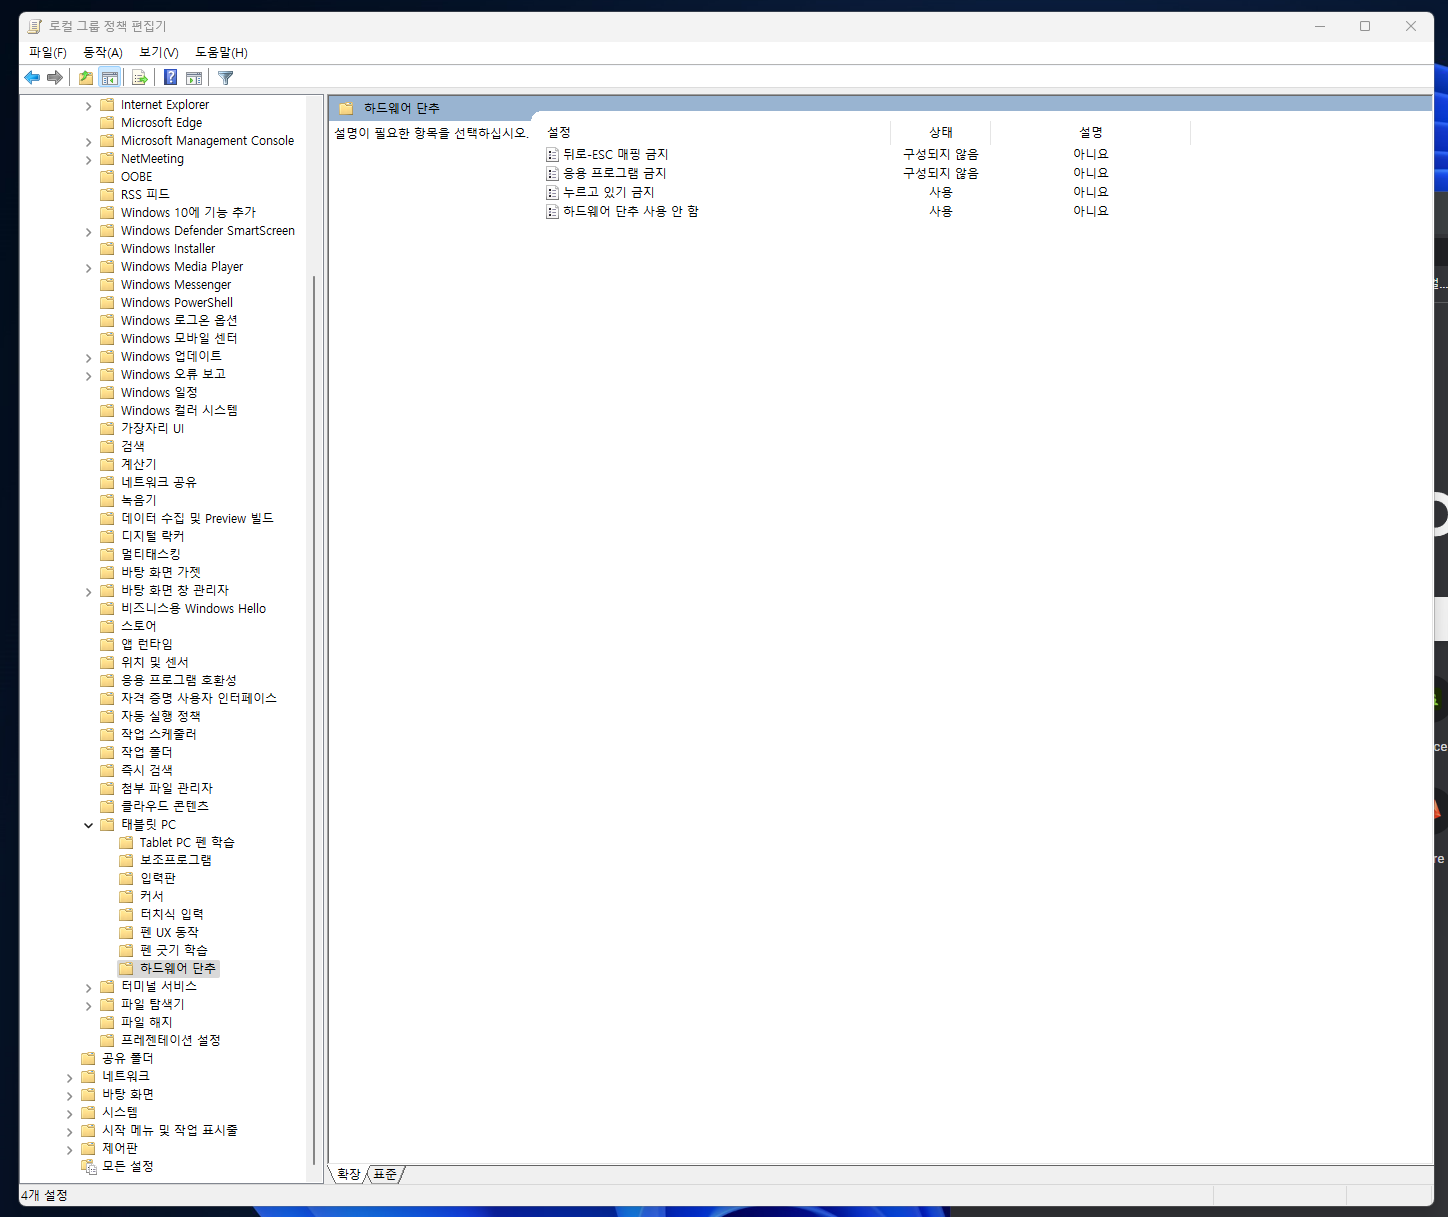
Task: Click the Forward arrow toolbar icon
Action: [x=55, y=77]
